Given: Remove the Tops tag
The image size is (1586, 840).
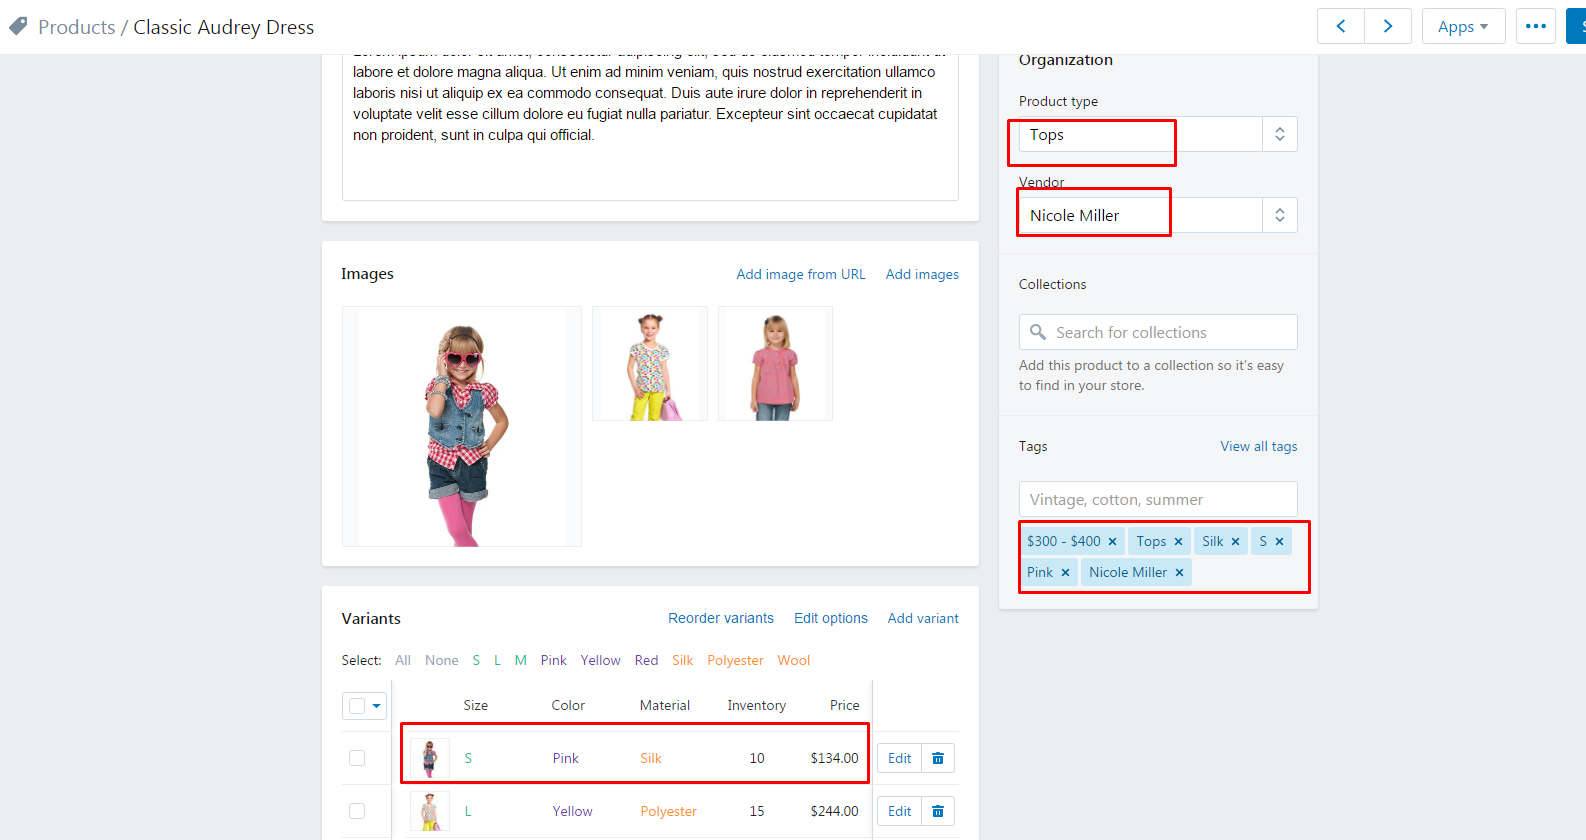Looking at the screenshot, I should point(1178,541).
